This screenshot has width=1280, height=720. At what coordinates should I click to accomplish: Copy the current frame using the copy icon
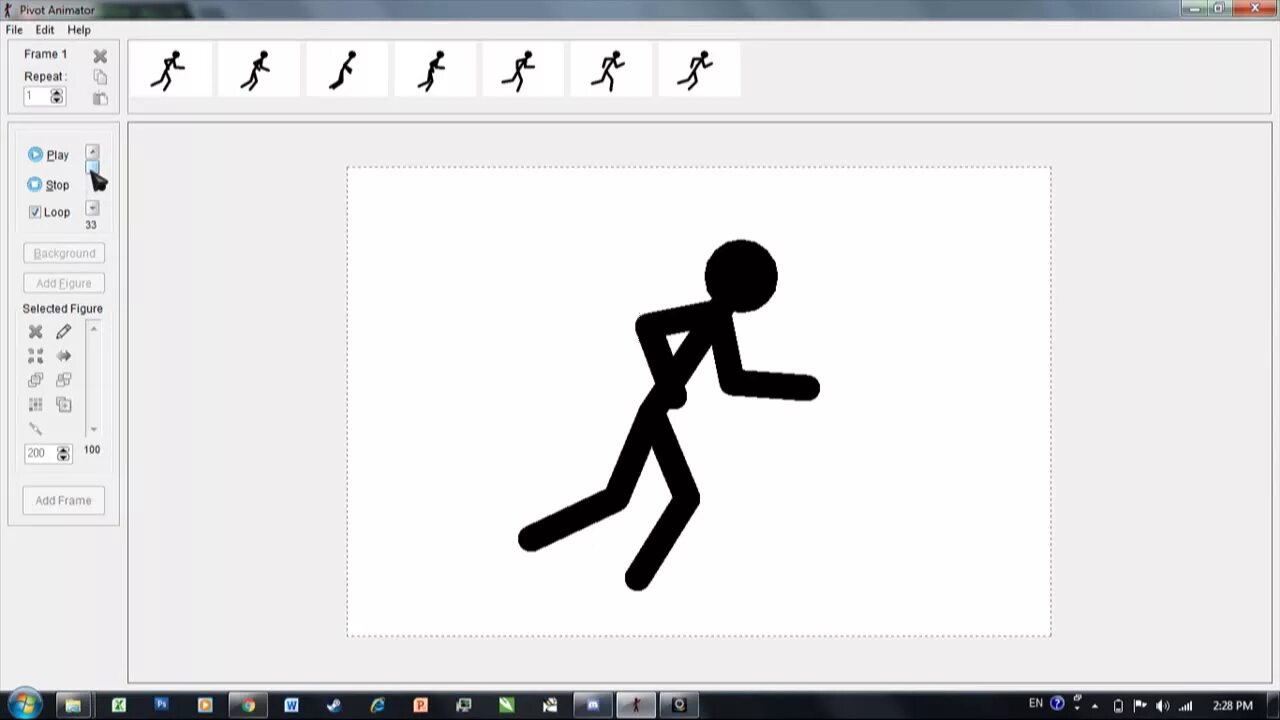(100, 76)
